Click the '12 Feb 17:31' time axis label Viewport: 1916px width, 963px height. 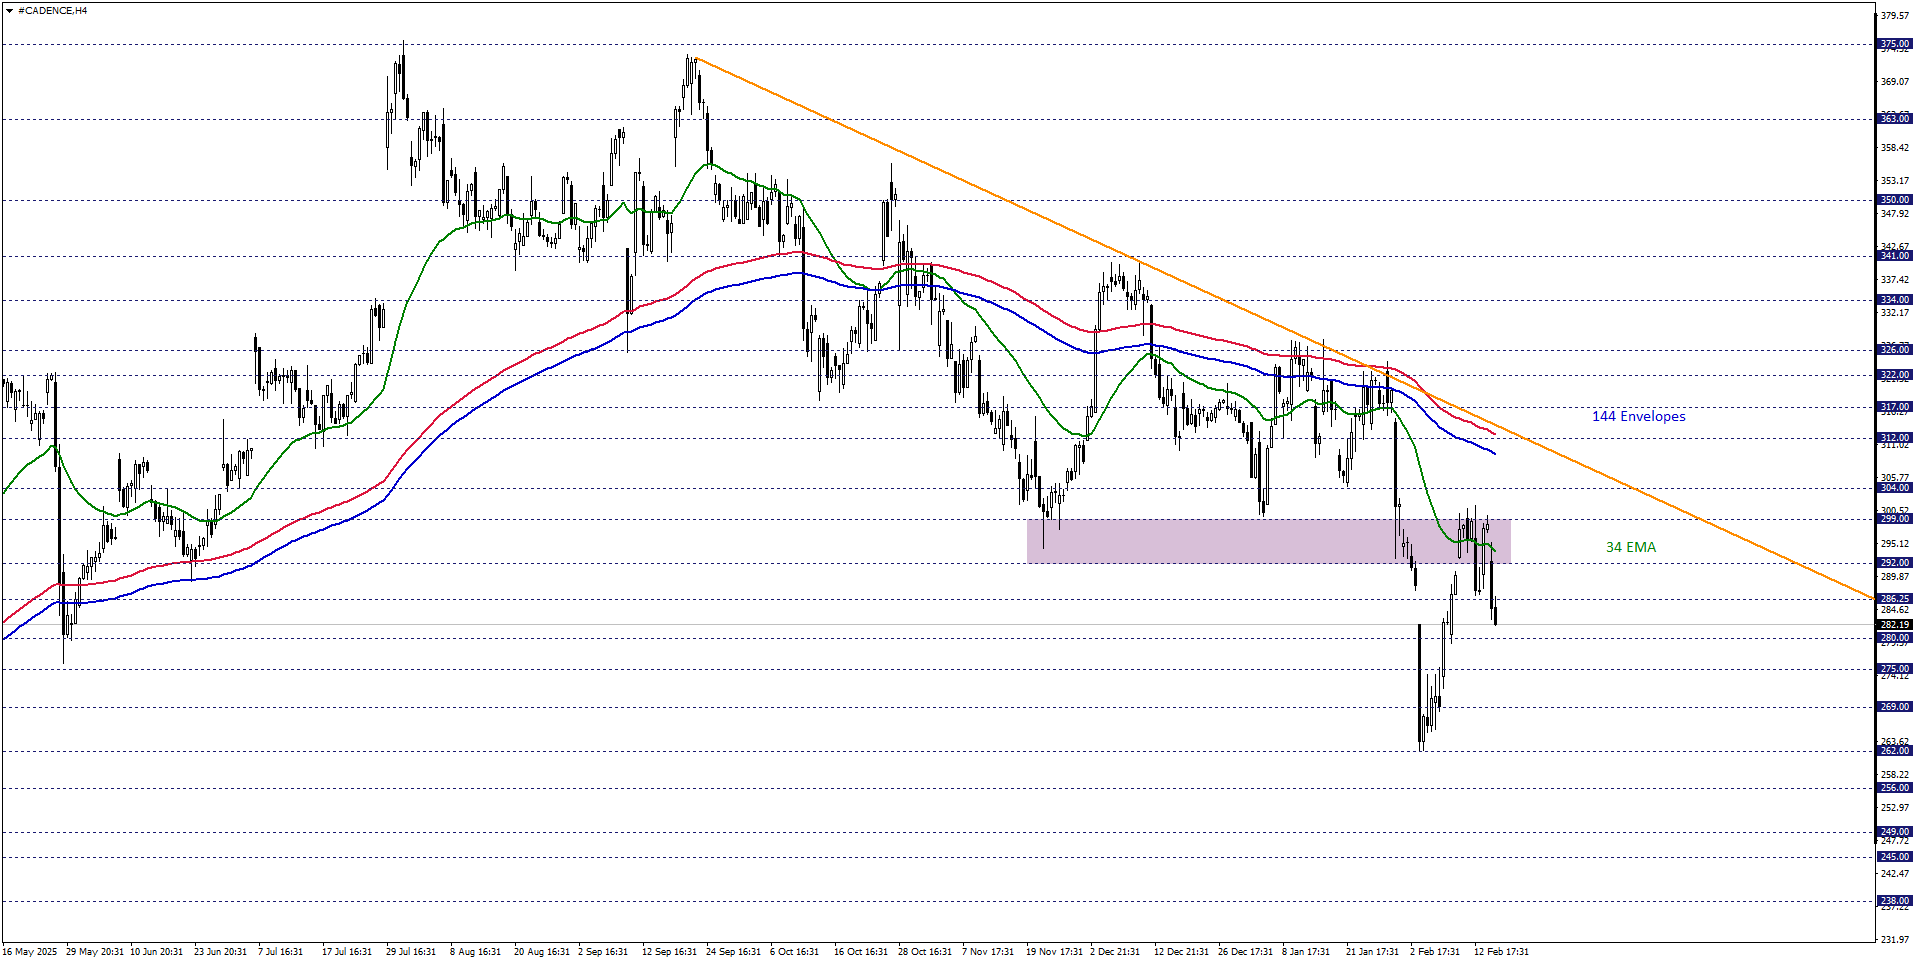(1501, 951)
